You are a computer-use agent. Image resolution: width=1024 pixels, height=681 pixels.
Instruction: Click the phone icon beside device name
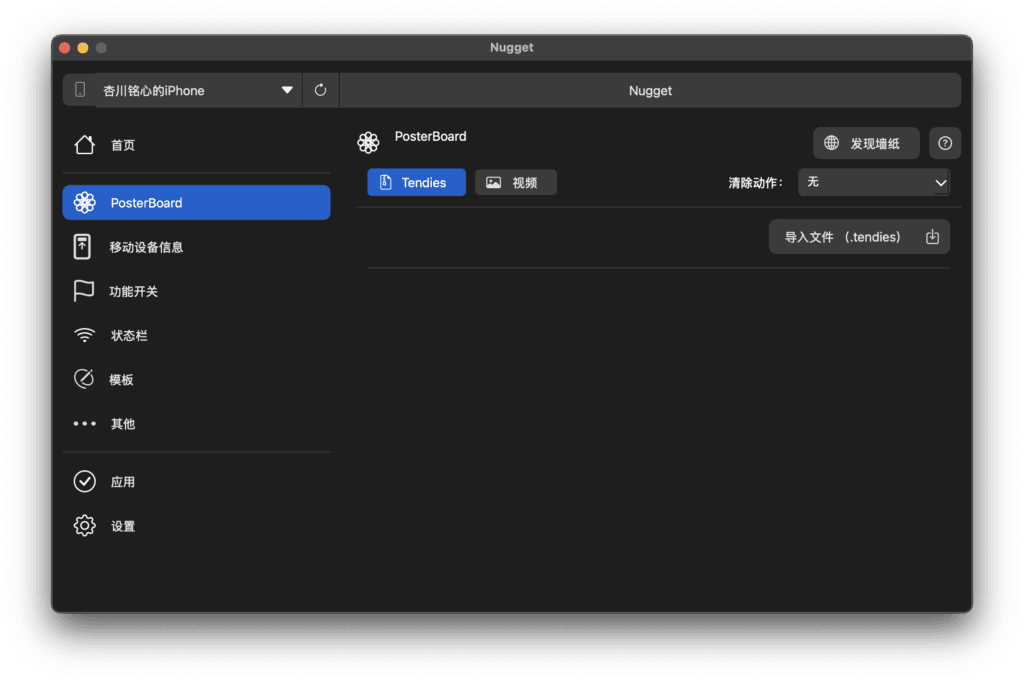[80, 90]
